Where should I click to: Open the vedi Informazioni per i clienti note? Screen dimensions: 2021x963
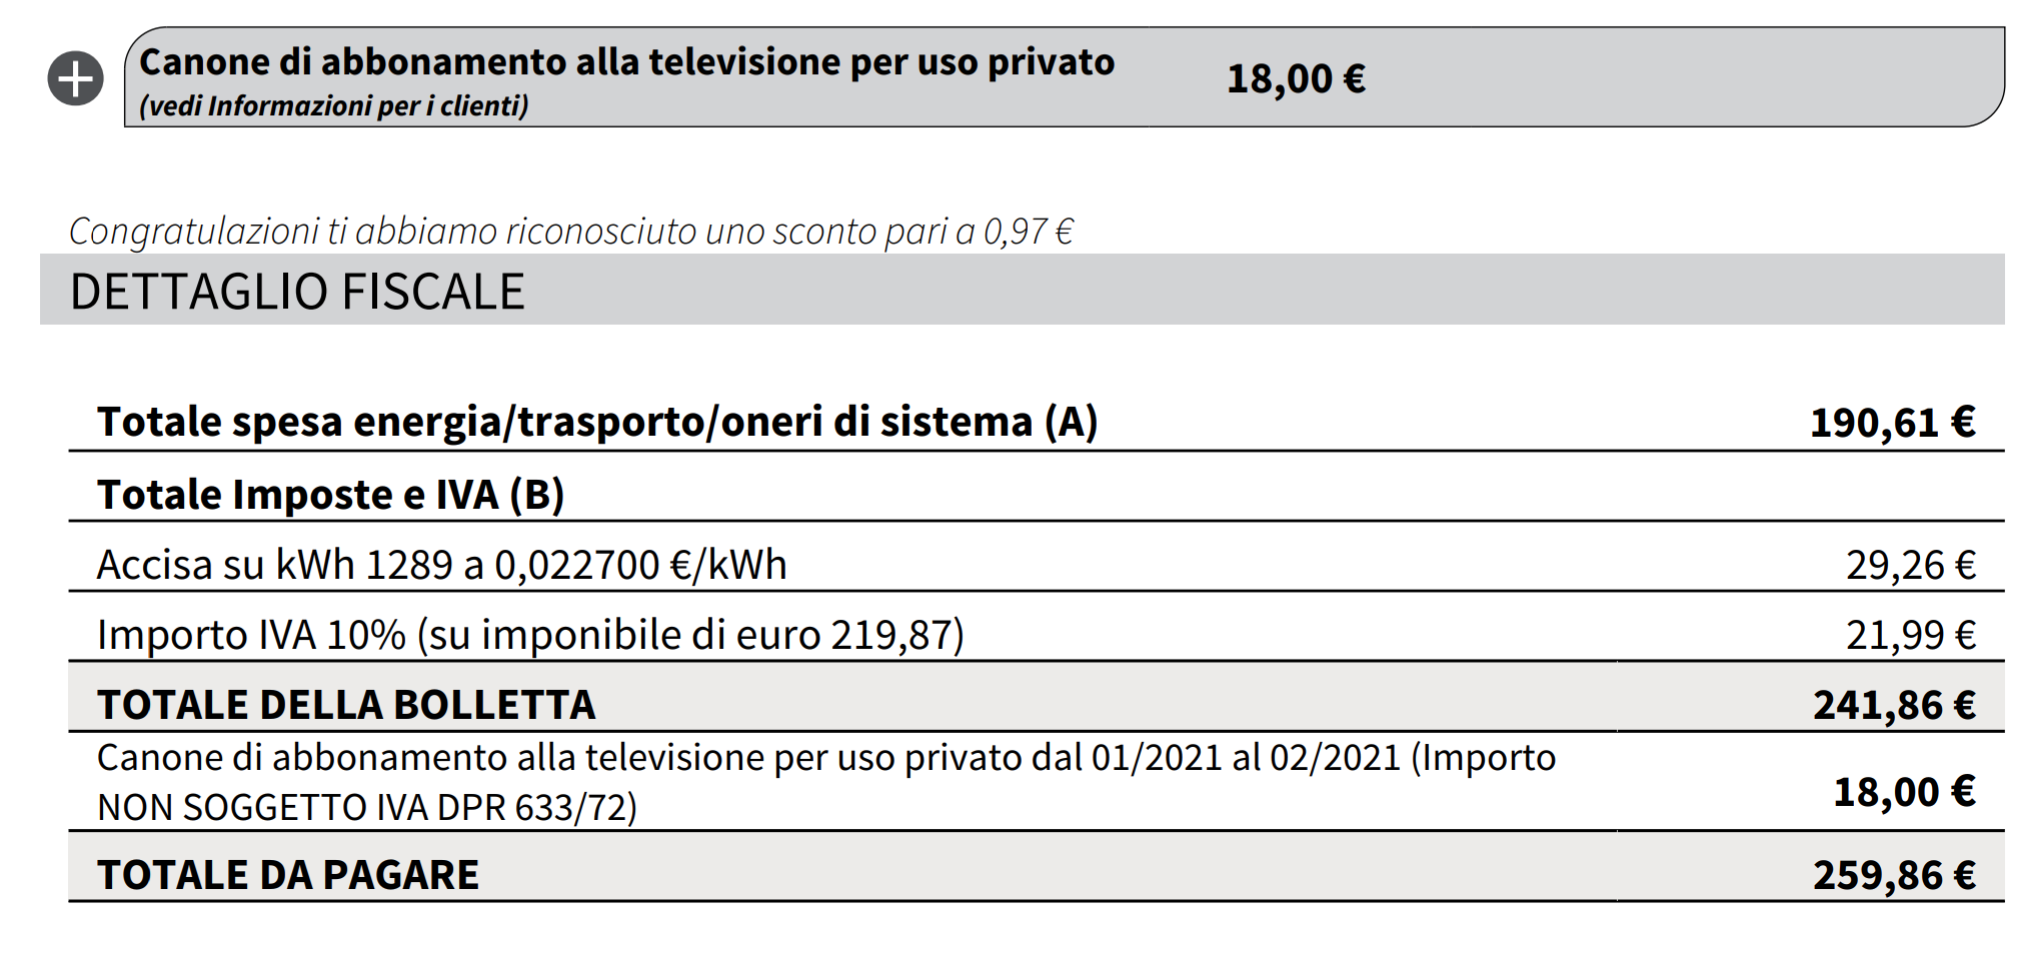334,105
